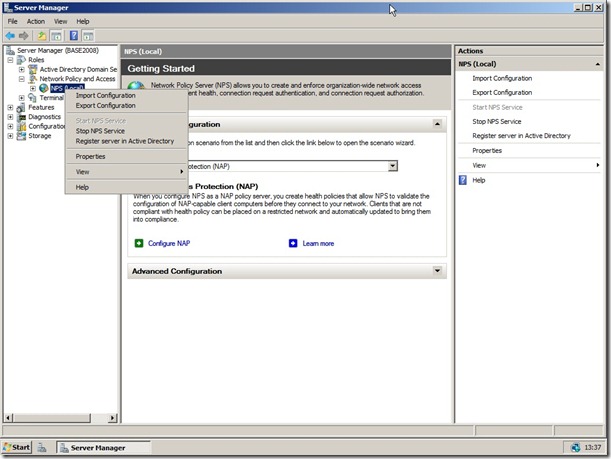Click the tree pane horizontal scrollbar left arrow
Screen dimensions: 611x459
(8, 418)
